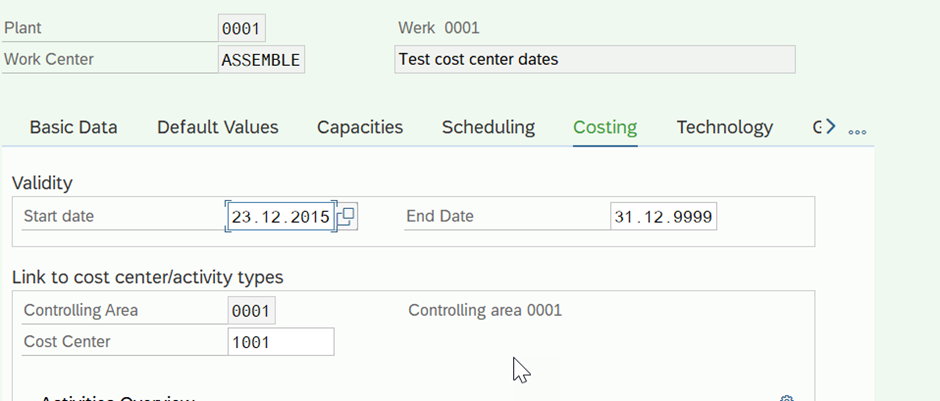Click the description field Test cost center dates
The image size is (940, 401).
click(x=595, y=59)
